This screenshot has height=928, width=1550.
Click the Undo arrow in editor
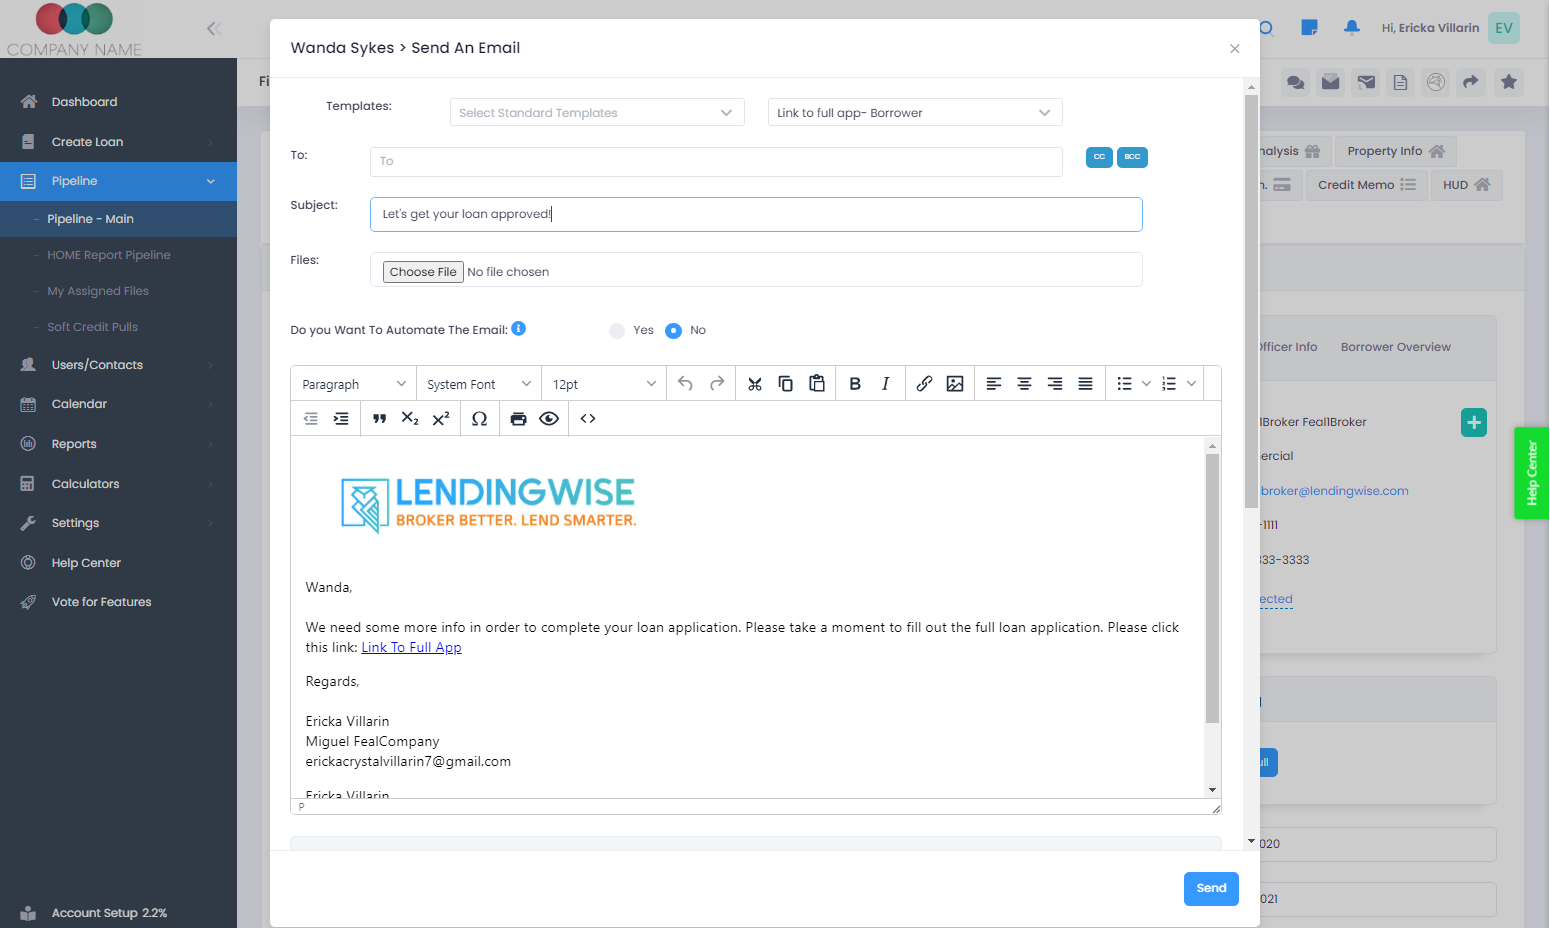[685, 384]
